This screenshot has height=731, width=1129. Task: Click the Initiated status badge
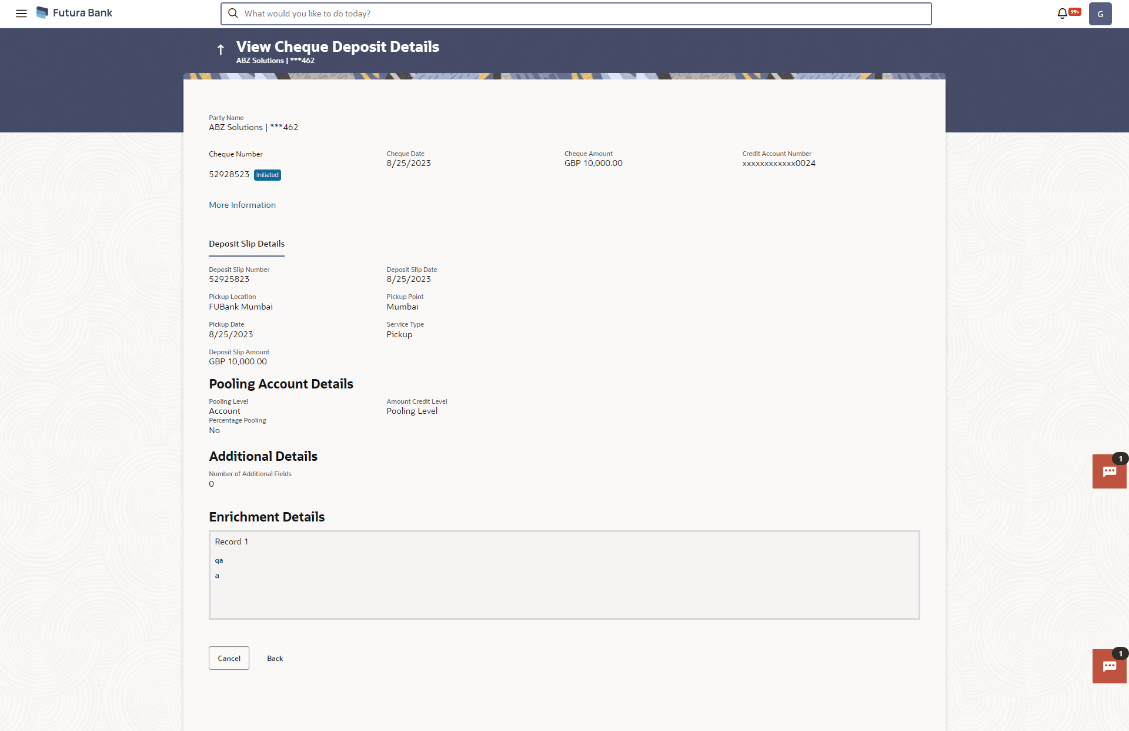coord(267,175)
